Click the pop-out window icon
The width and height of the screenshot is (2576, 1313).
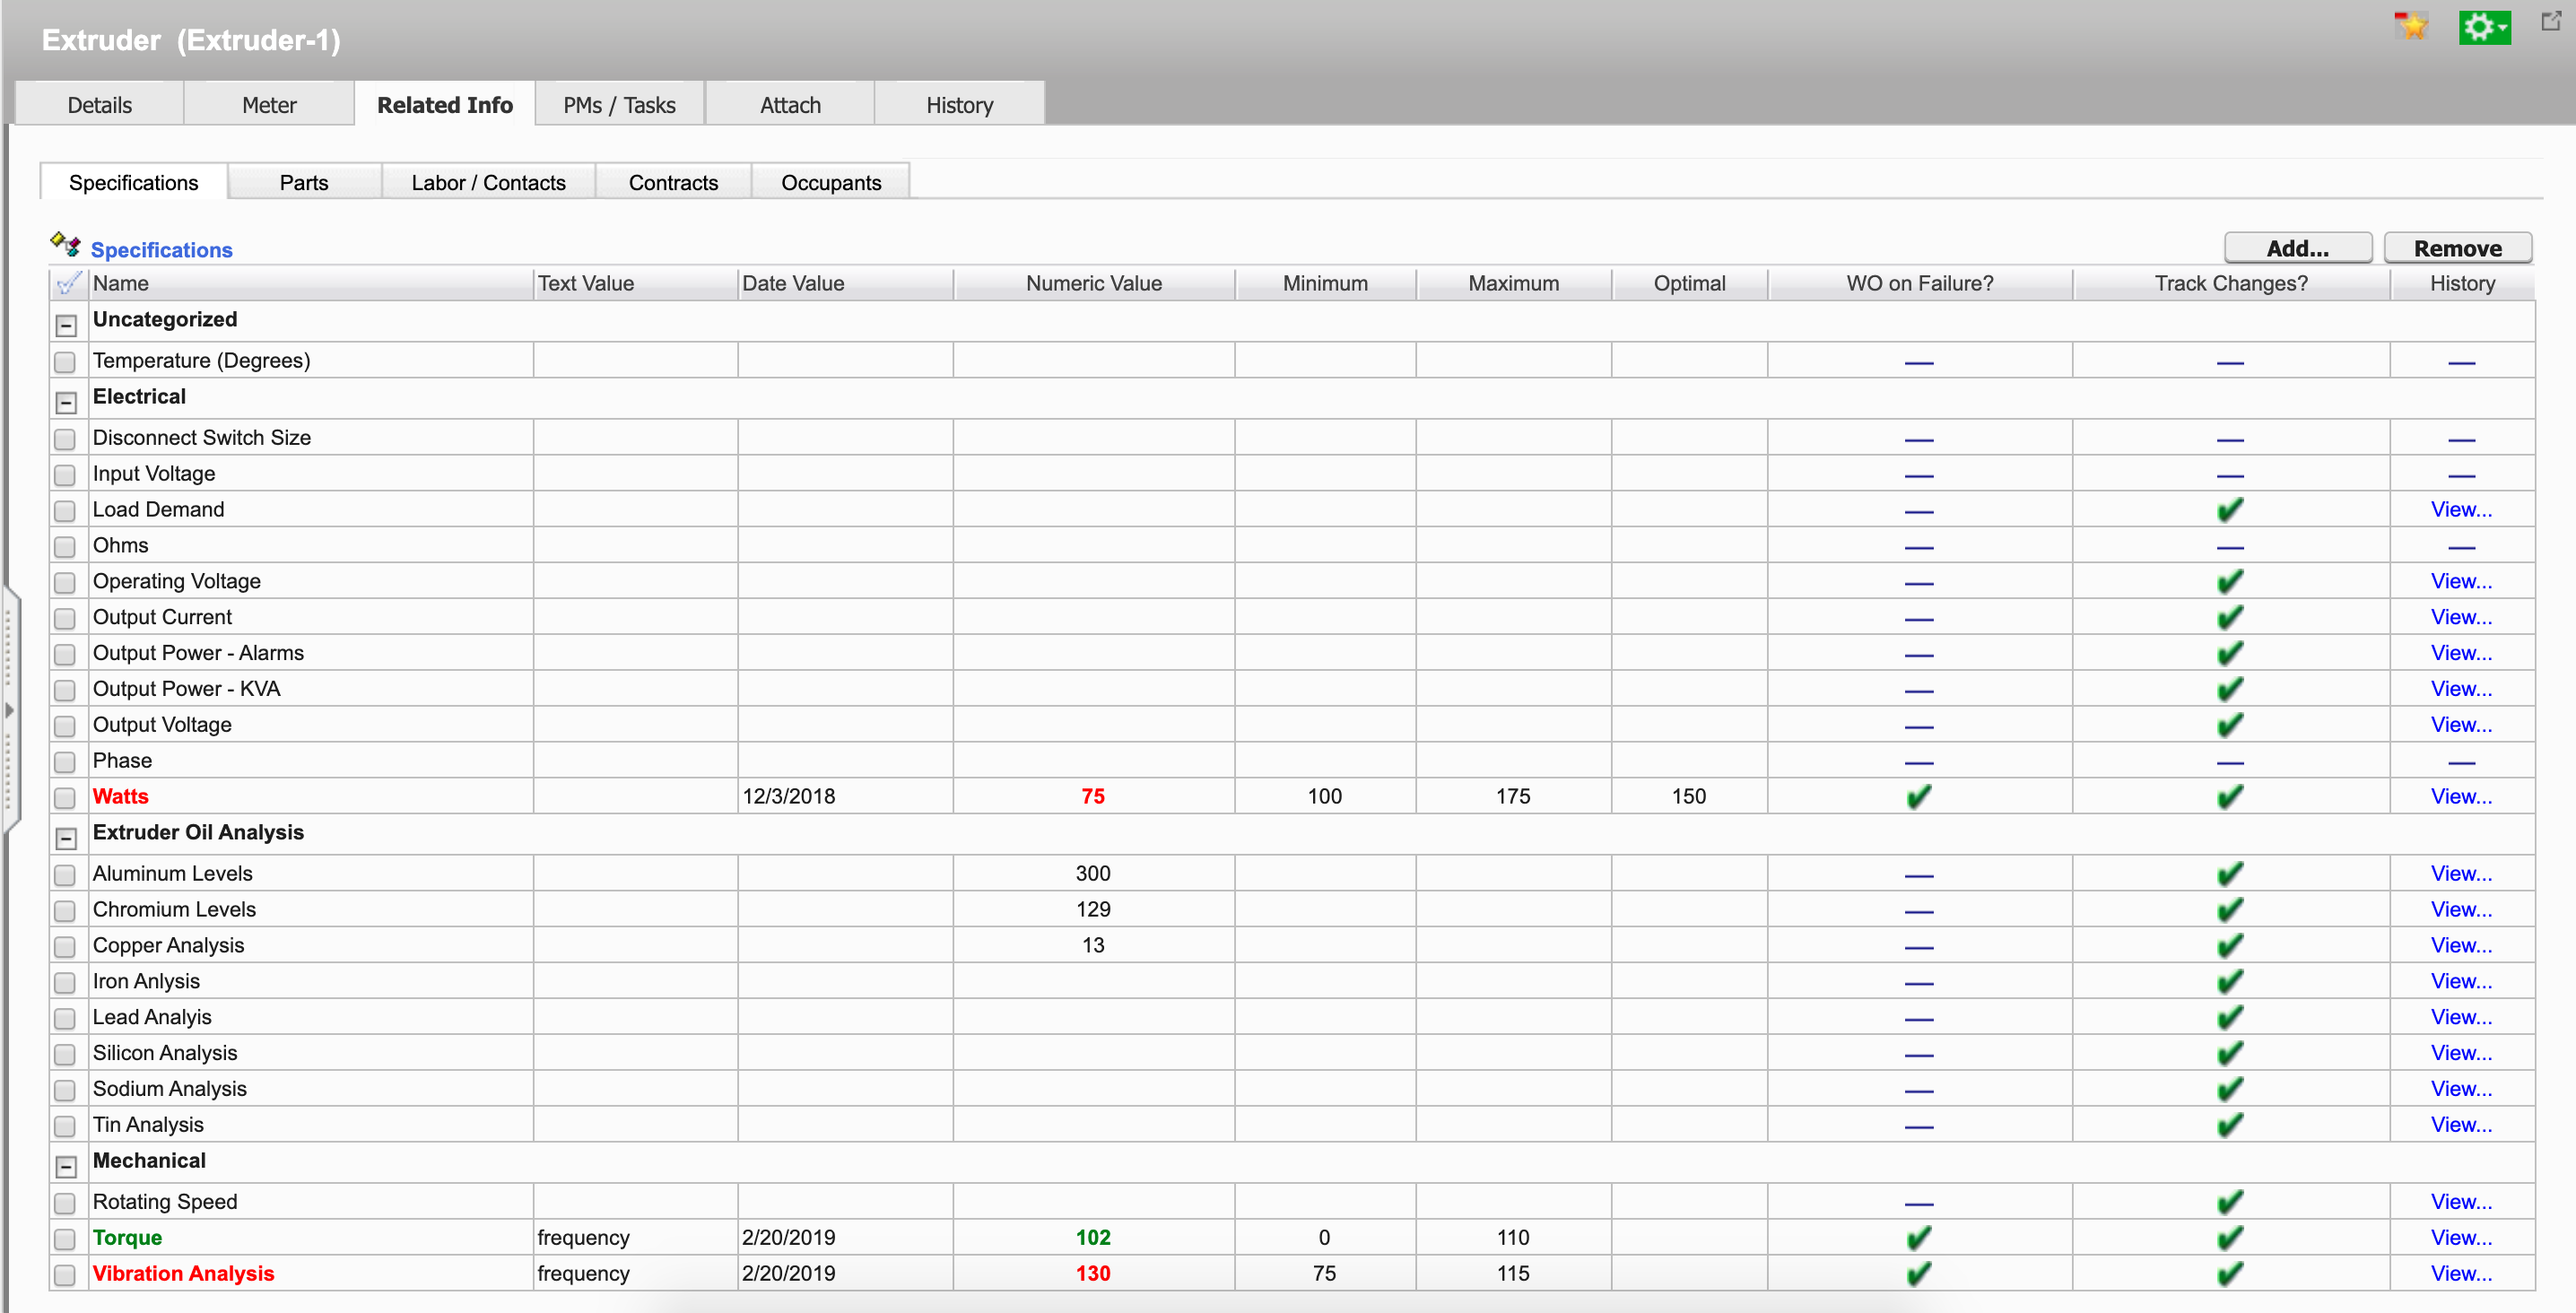[x=2550, y=21]
